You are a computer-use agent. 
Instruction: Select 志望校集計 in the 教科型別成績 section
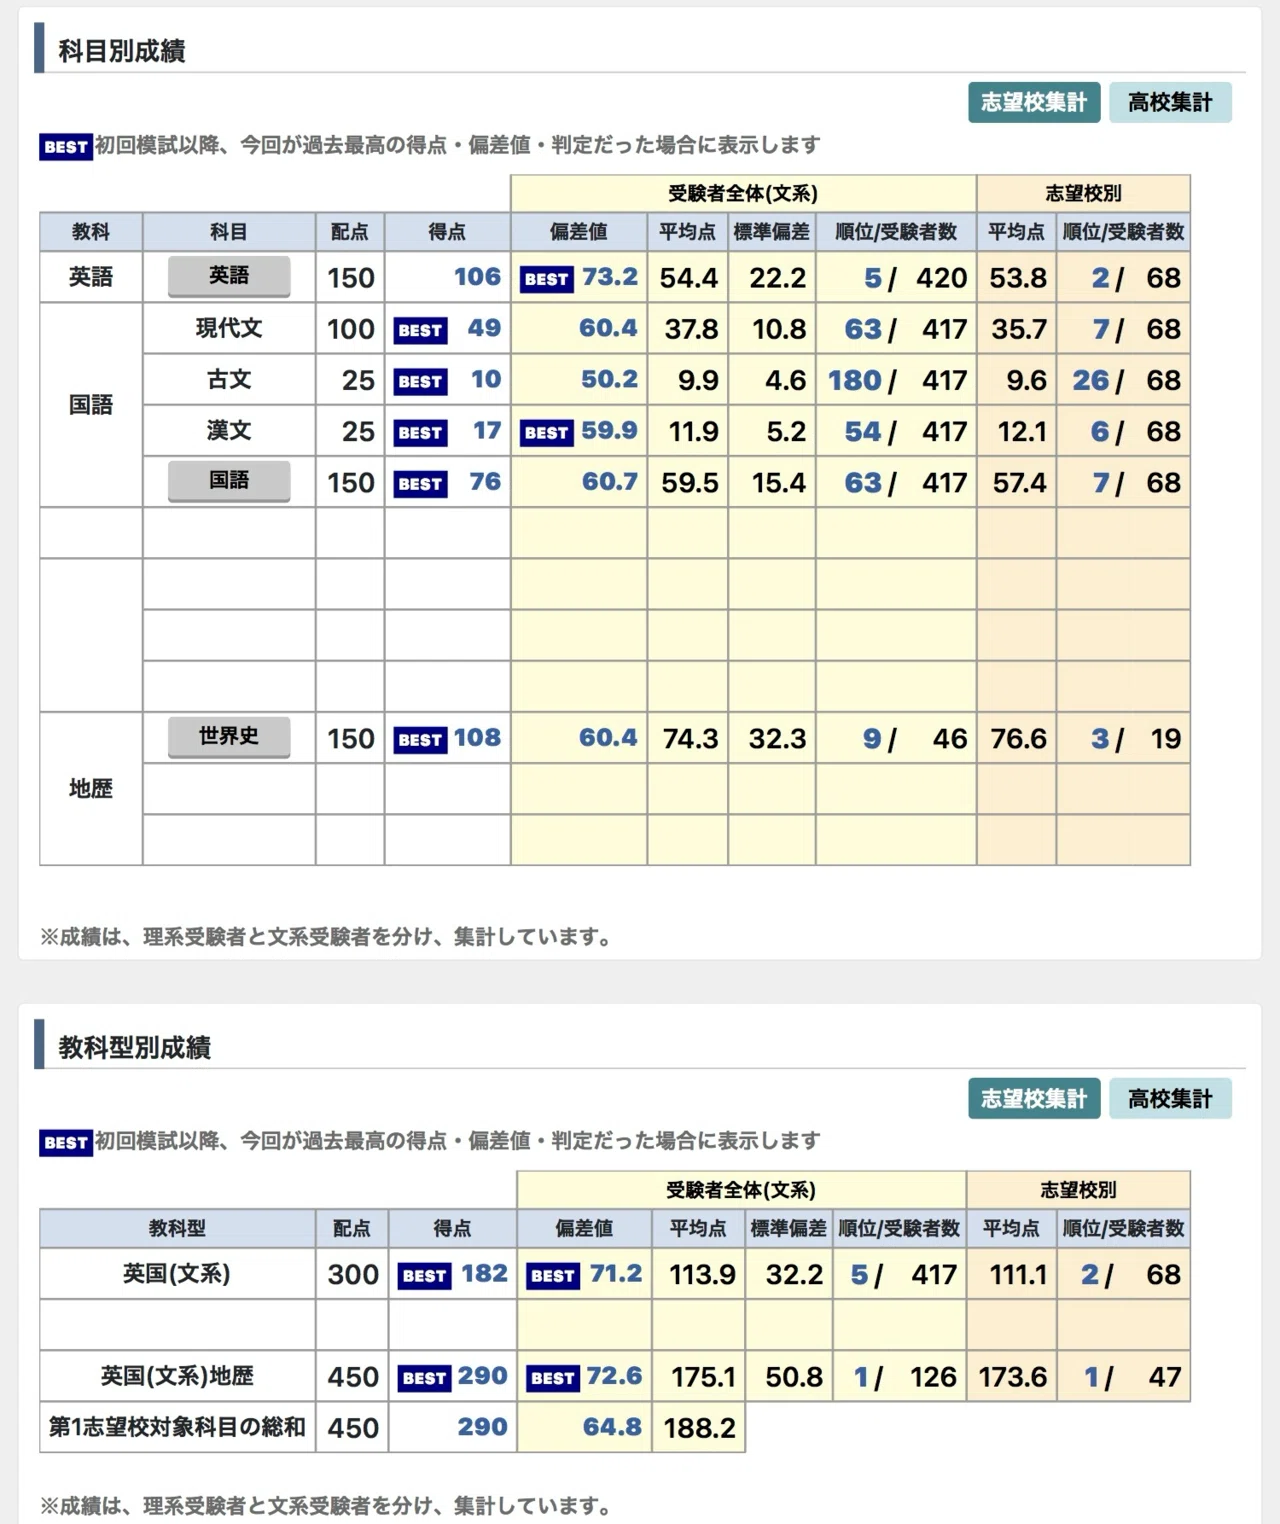[1034, 1099]
